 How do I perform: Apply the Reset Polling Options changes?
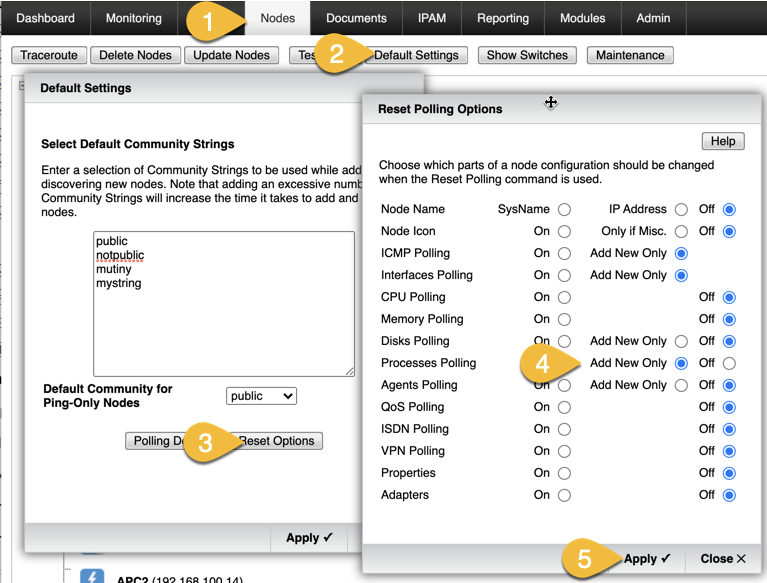[647, 559]
